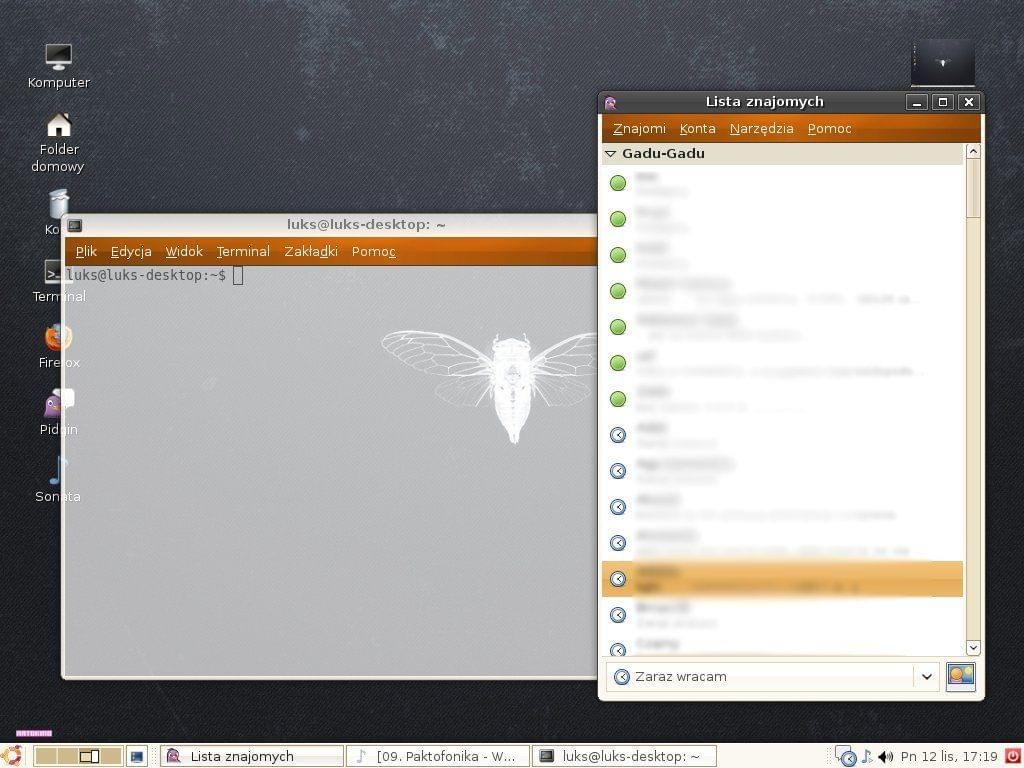
Task: Click the Pidgin buddy icon button
Action: click(x=960, y=677)
